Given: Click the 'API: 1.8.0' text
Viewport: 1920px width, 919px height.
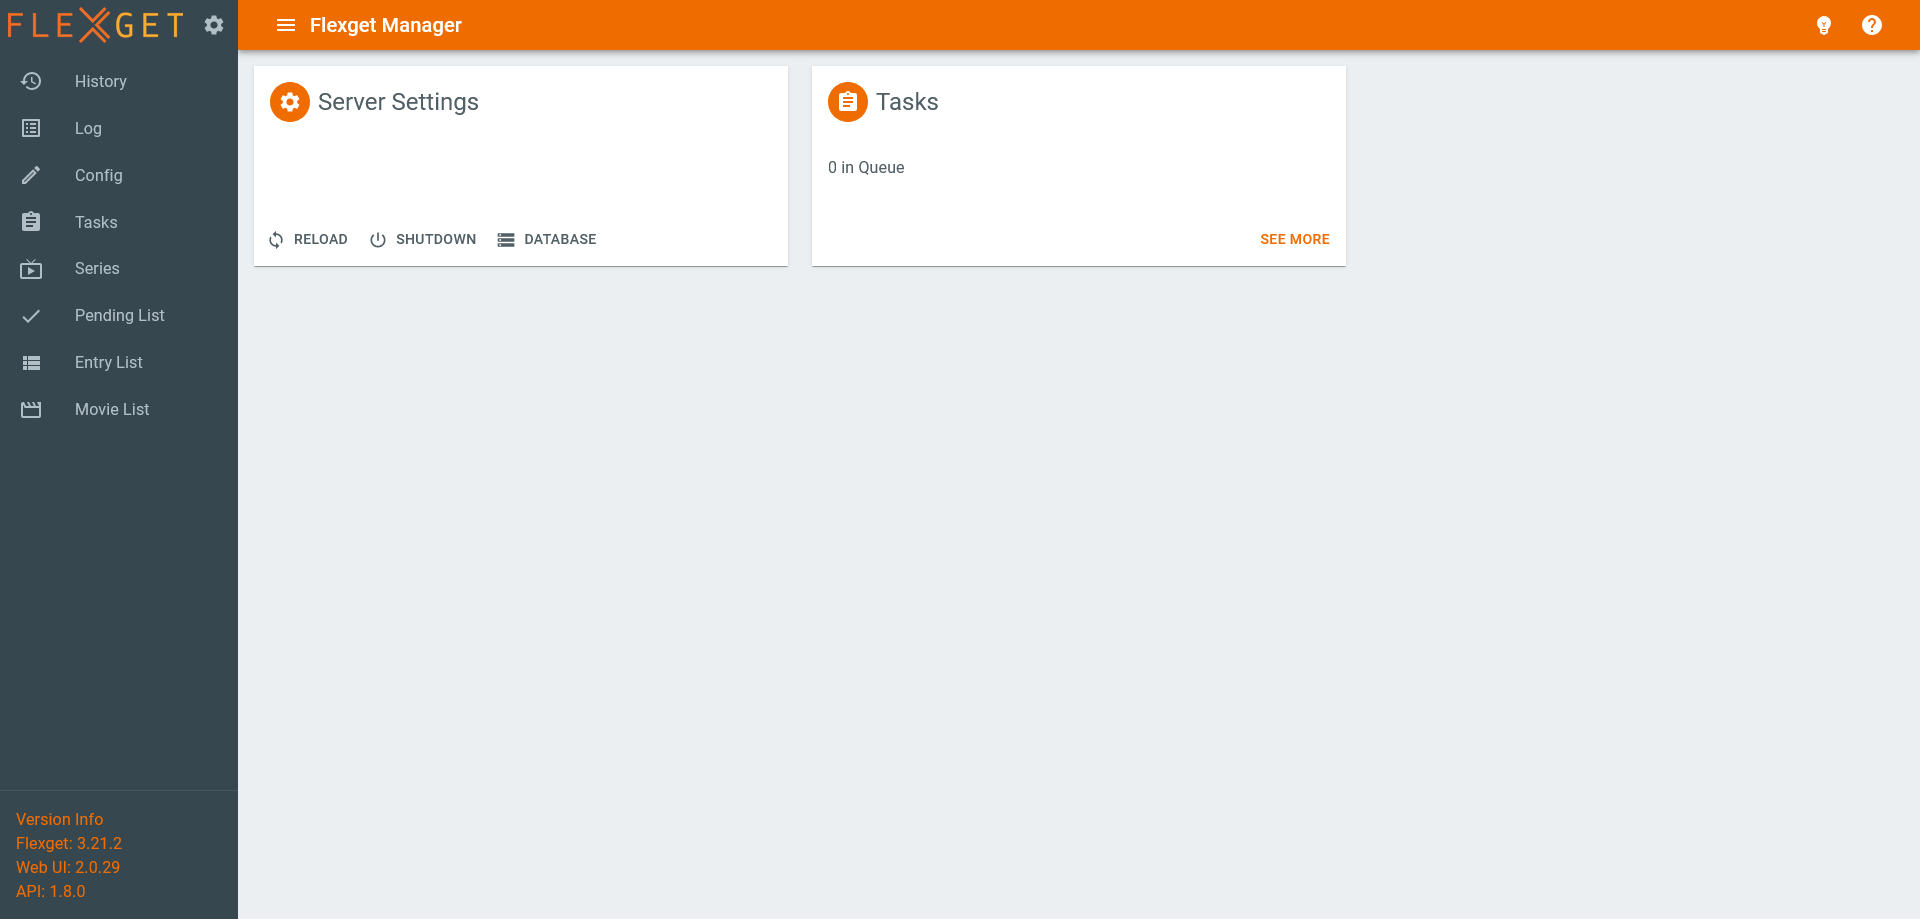Looking at the screenshot, I should tap(51, 891).
